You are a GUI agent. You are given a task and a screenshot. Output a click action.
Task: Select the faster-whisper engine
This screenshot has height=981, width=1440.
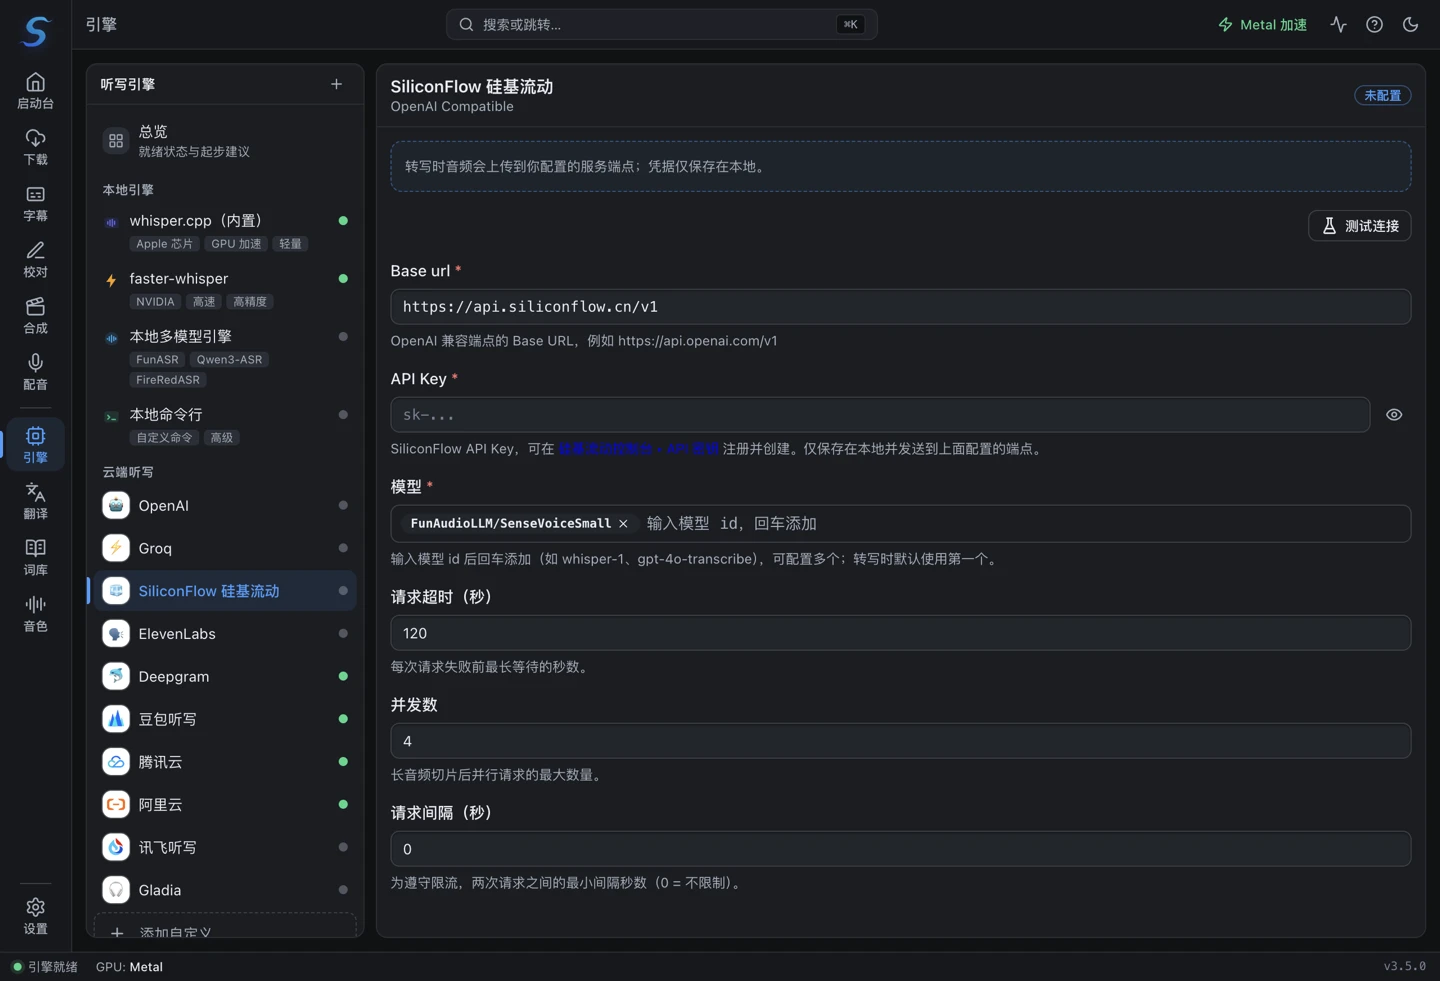(x=225, y=289)
